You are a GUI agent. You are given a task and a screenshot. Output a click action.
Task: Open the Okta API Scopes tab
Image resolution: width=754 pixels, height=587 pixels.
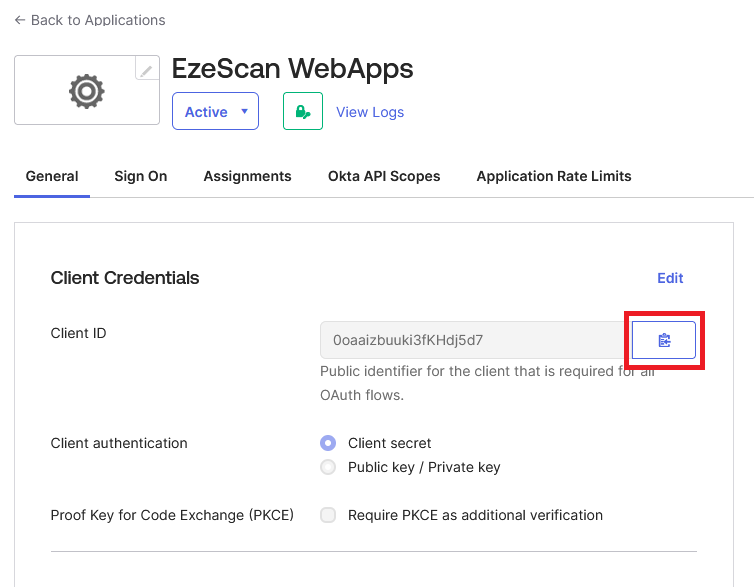pos(384,176)
